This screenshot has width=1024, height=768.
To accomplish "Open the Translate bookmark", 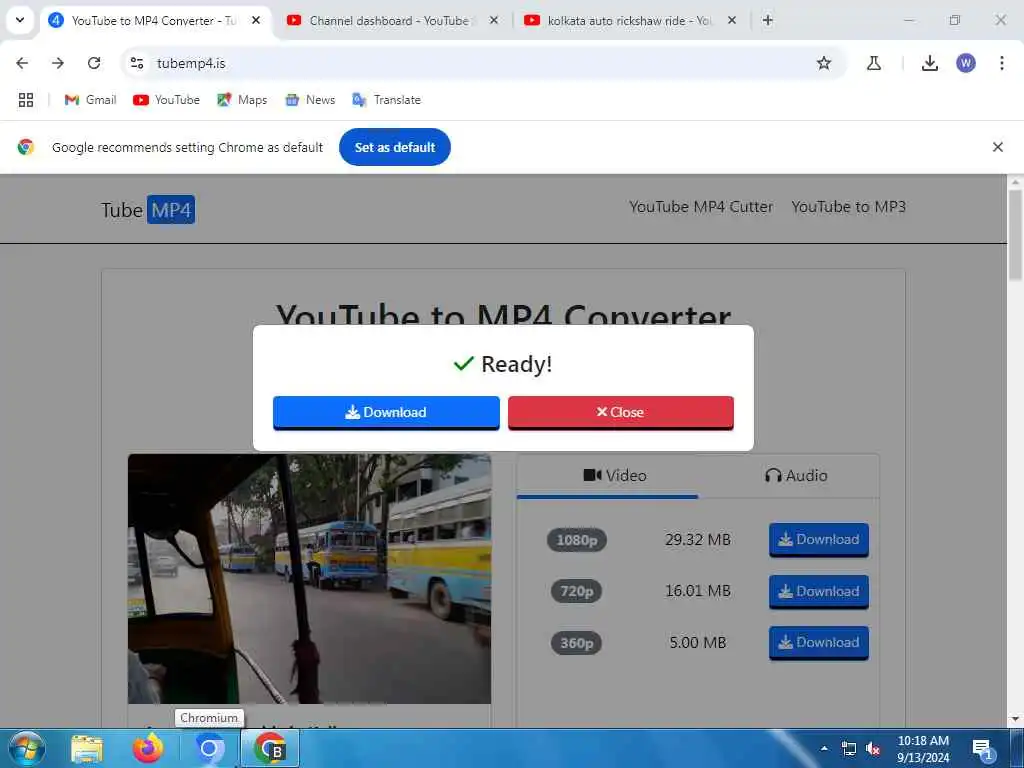I will 387,100.
